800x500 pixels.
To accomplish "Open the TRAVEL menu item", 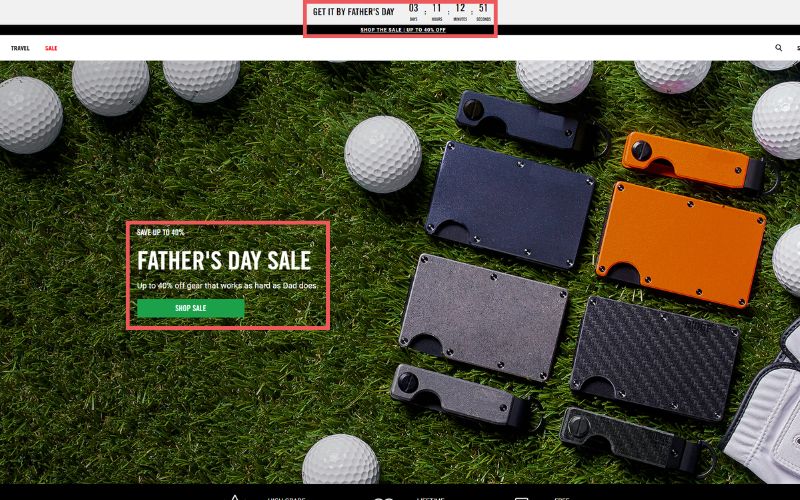I will pos(20,48).
